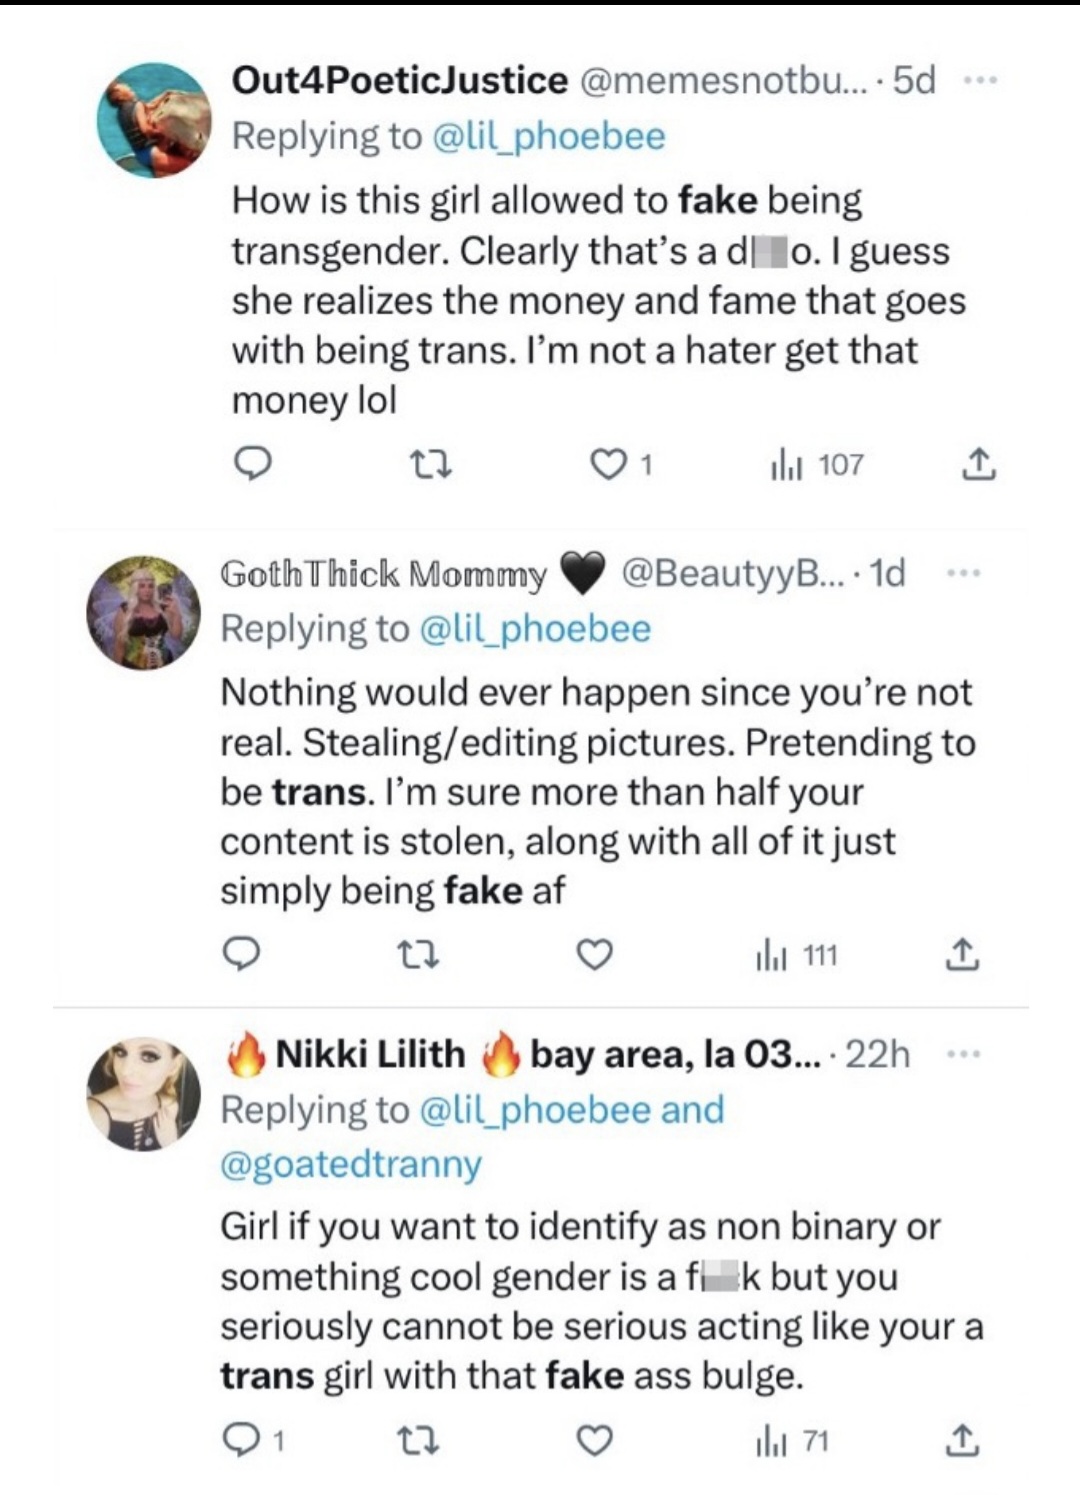
Task: Retweet Nikki Lilith's post
Action: coord(418,1441)
